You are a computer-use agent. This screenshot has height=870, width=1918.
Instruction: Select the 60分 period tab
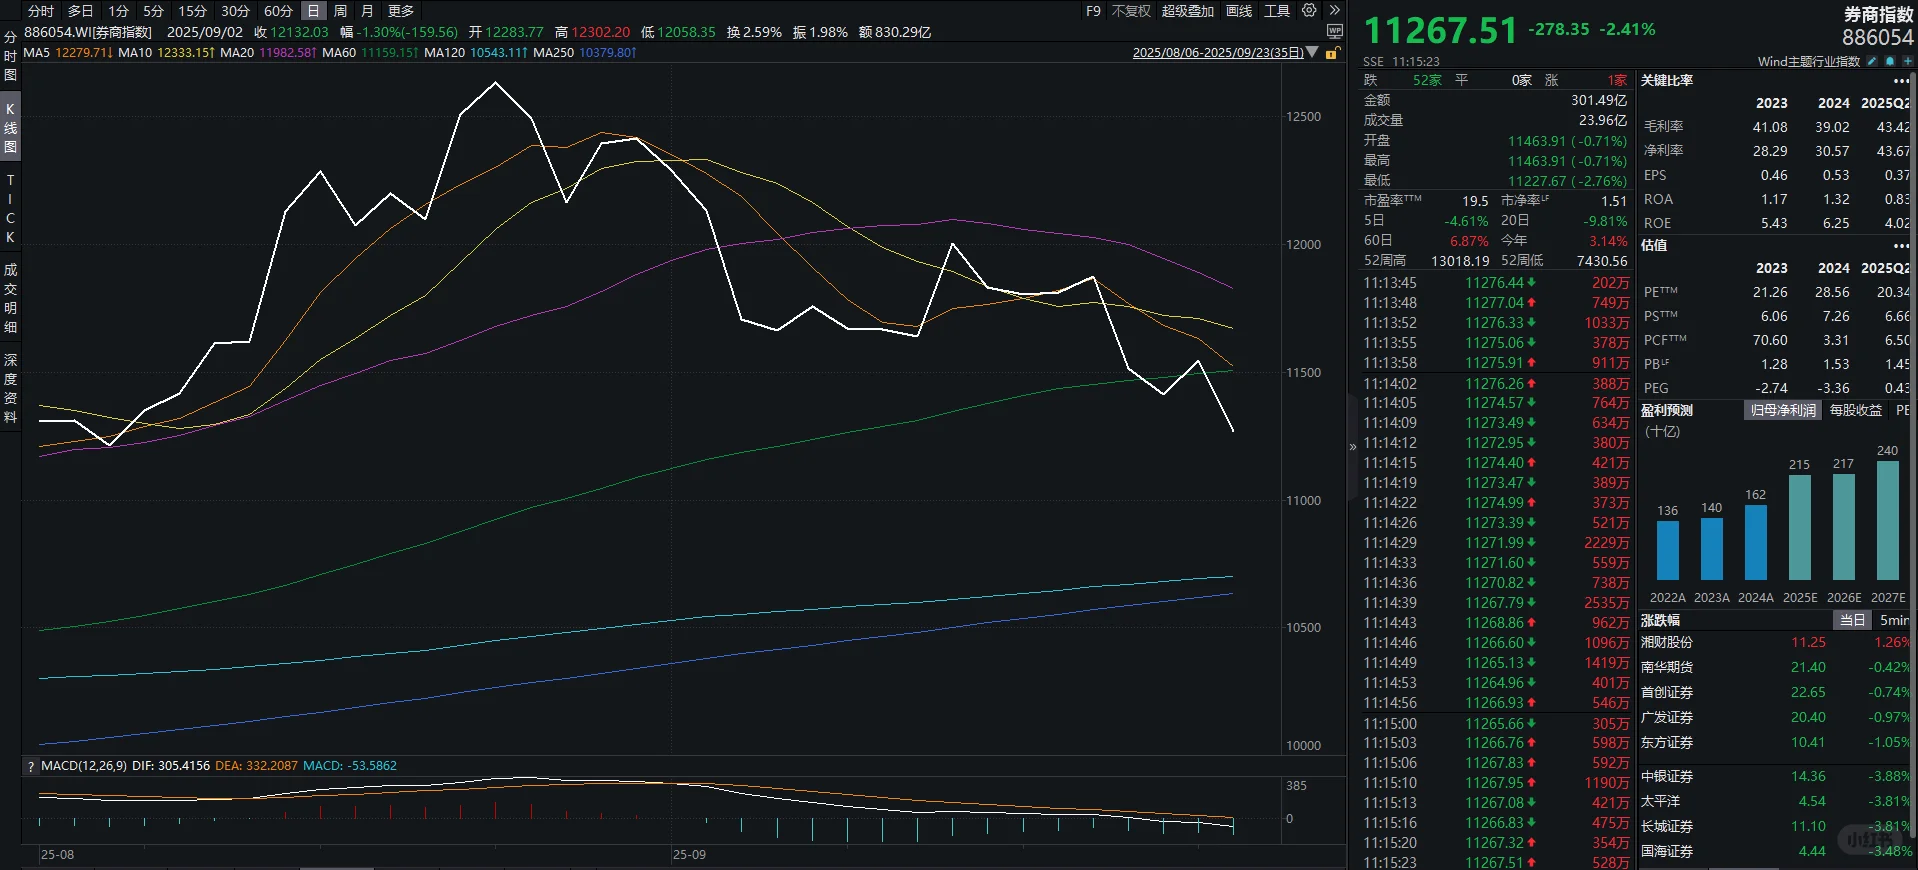pos(278,11)
